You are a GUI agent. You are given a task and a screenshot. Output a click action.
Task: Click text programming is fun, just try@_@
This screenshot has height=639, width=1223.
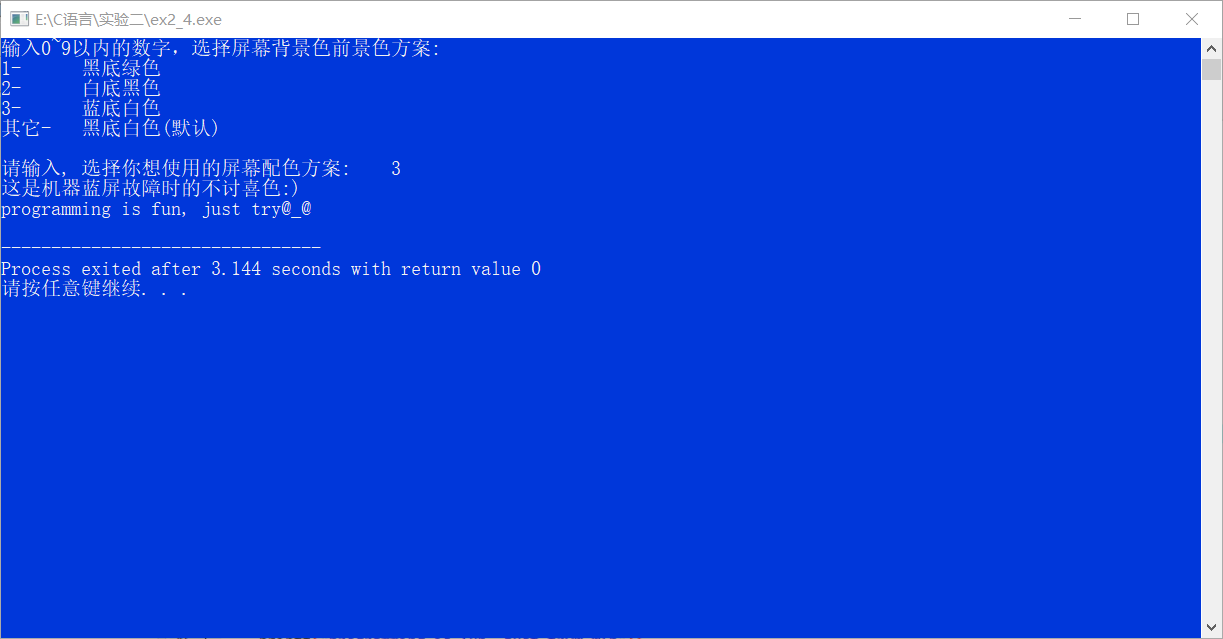(x=156, y=209)
